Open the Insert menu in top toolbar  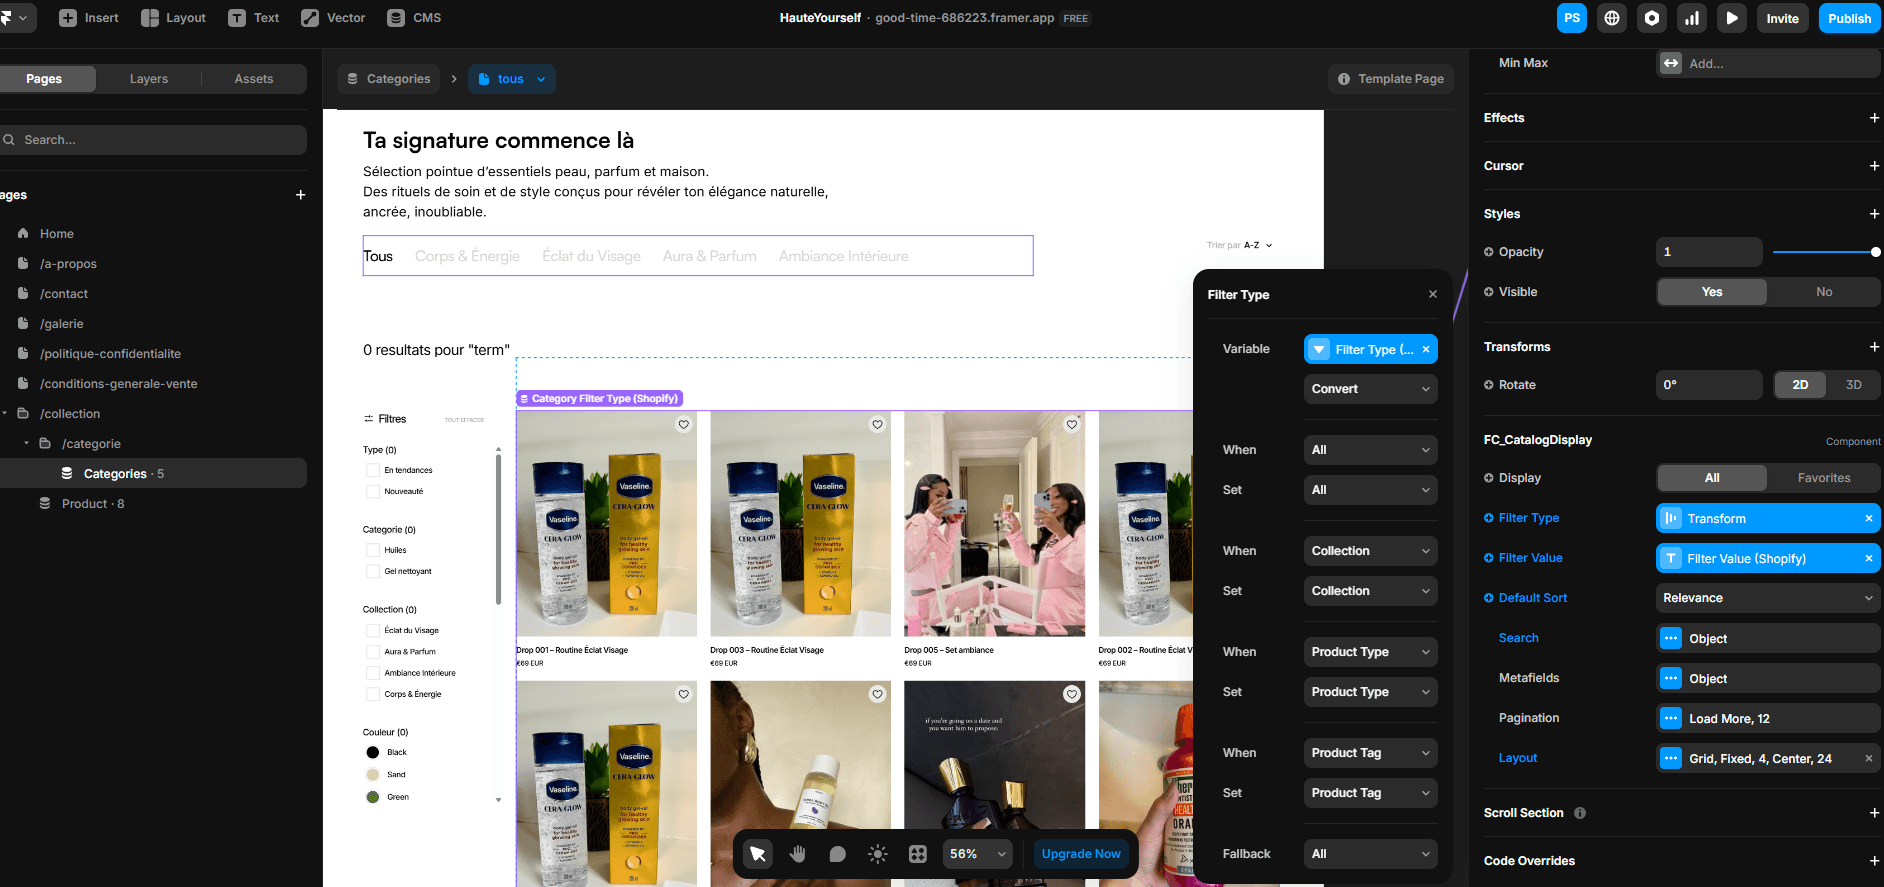(88, 18)
